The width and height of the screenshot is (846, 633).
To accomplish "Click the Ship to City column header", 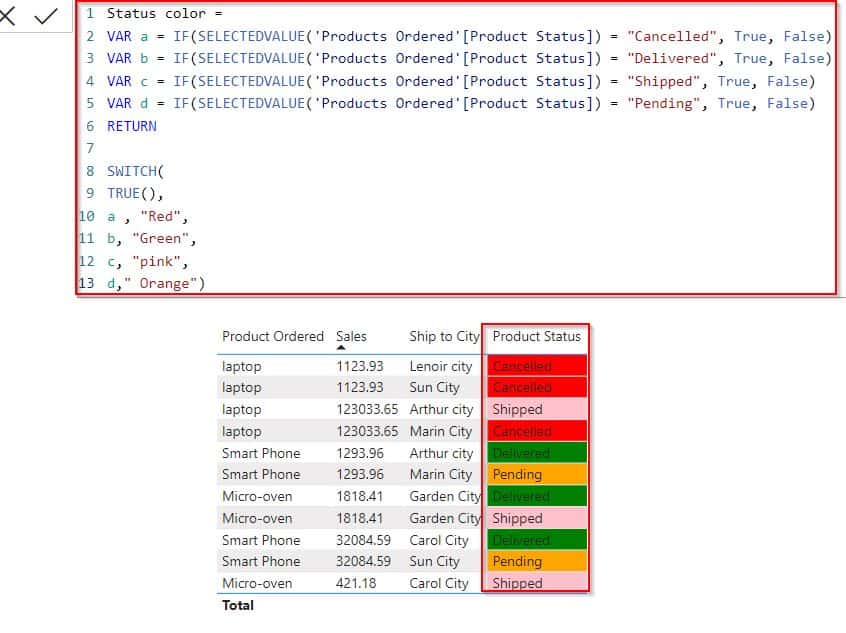I will (x=444, y=336).
